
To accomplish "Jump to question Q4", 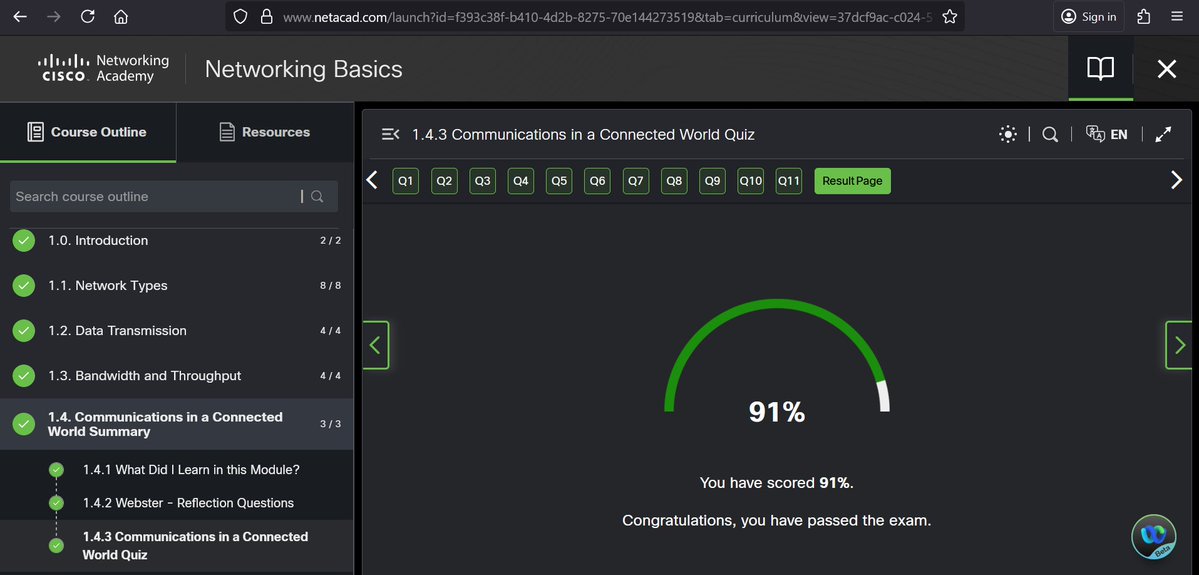I will (521, 181).
